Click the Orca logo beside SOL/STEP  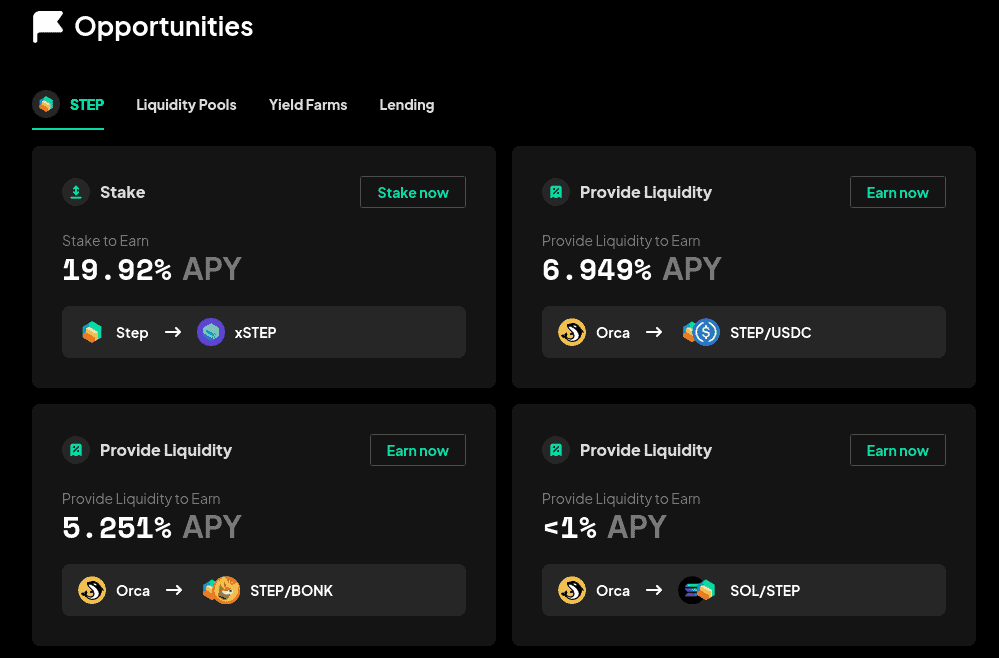[x=571, y=590]
